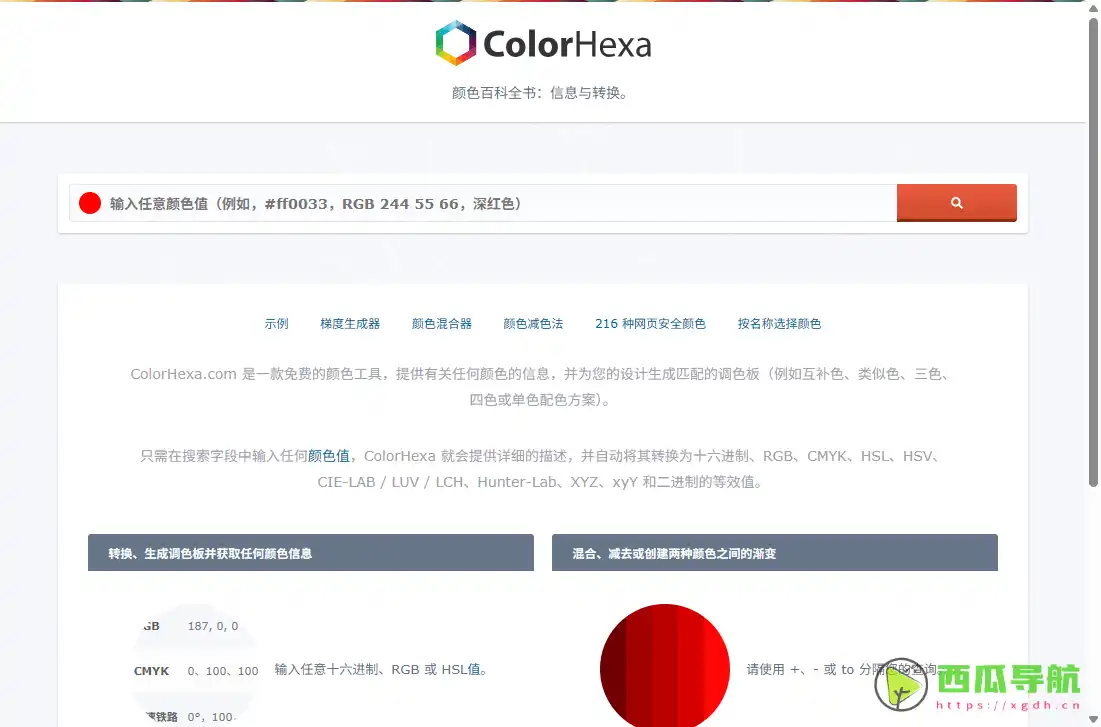Image resolution: width=1101 pixels, height=727 pixels.
Task: Focus the color value search input field
Action: (x=483, y=203)
